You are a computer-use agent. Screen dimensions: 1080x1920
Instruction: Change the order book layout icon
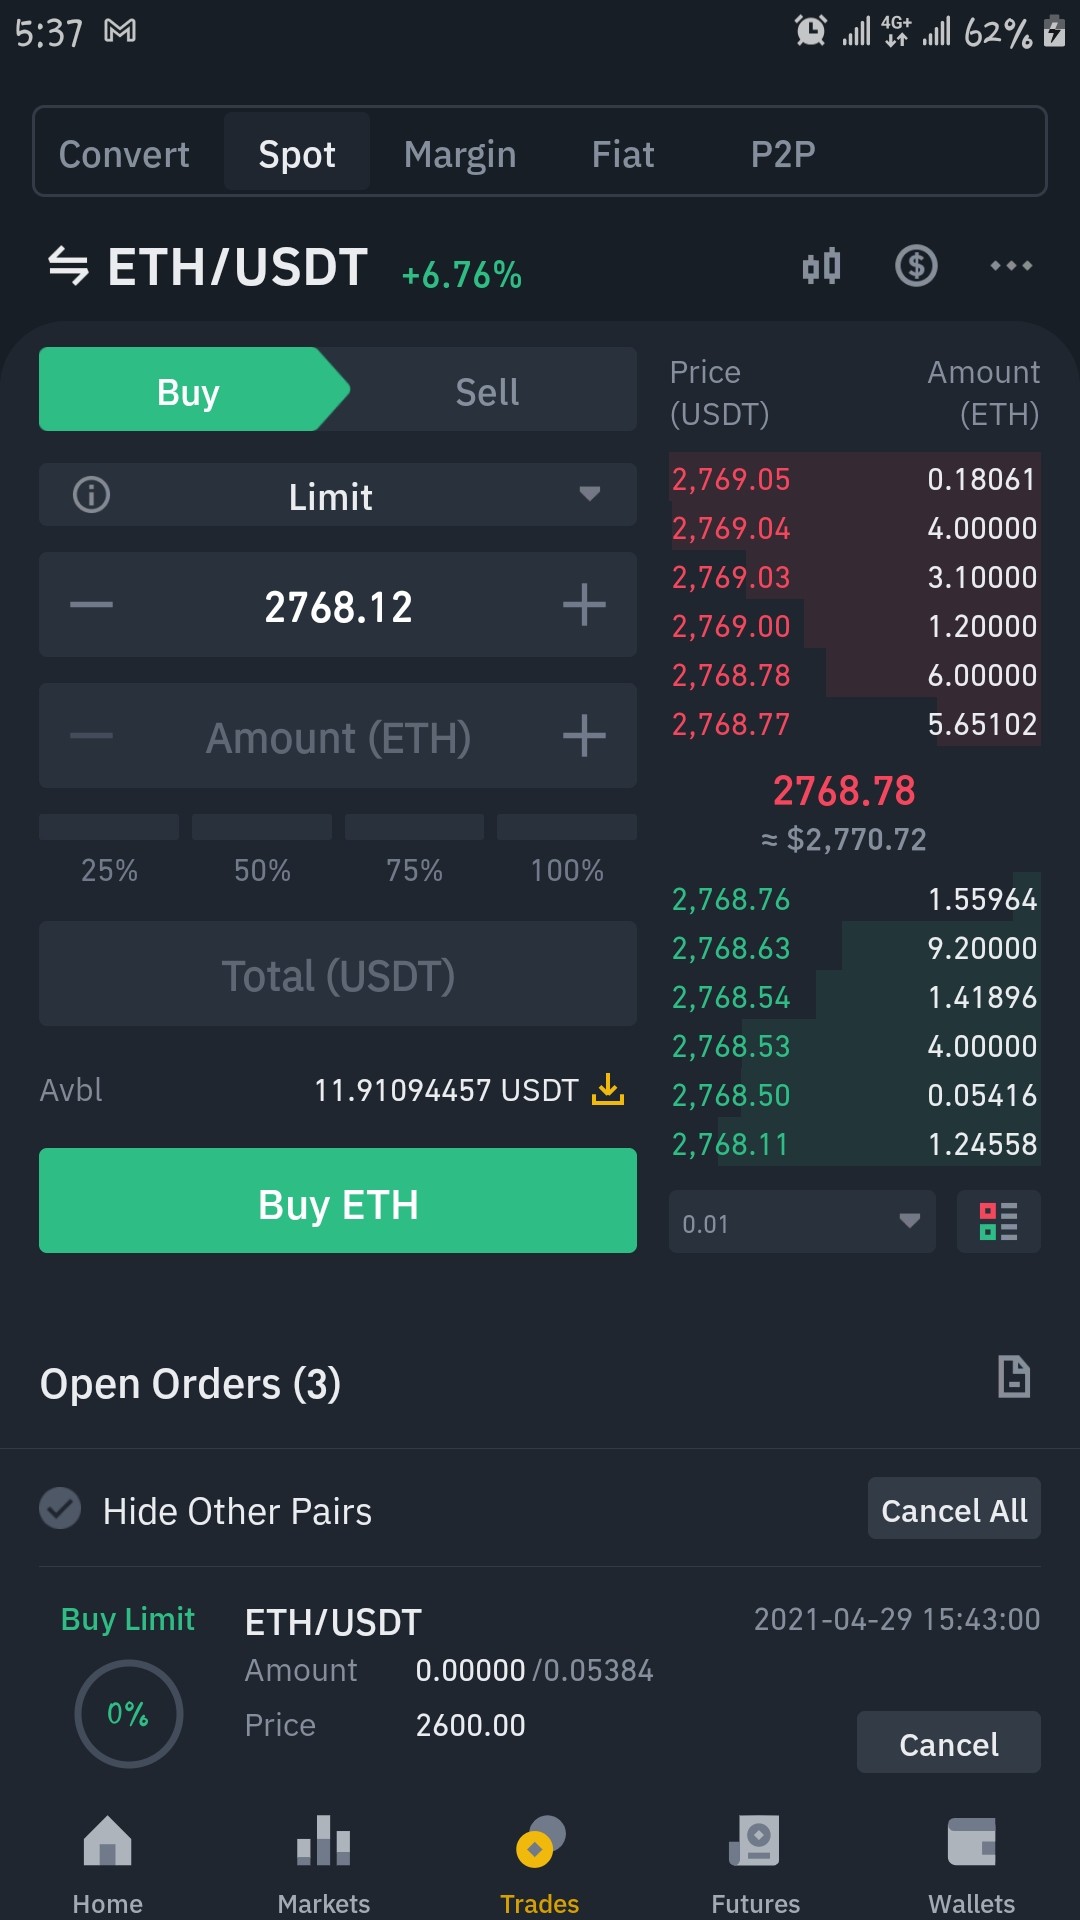coord(998,1222)
